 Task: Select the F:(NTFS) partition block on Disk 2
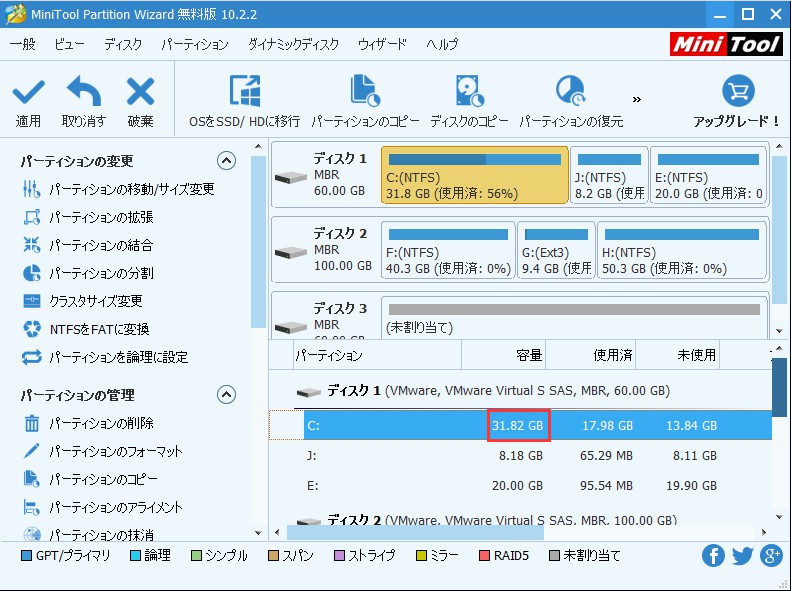[448, 250]
